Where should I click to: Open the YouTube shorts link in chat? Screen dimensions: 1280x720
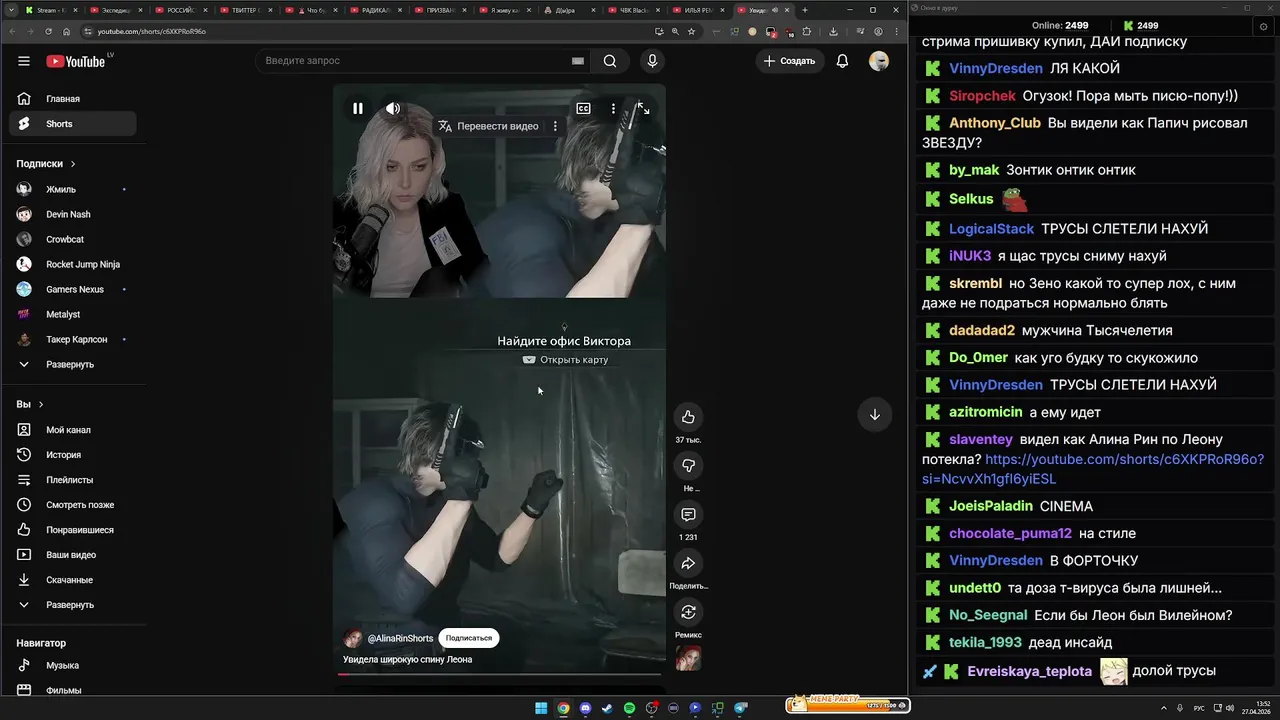pyautogui.click(x=1094, y=469)
